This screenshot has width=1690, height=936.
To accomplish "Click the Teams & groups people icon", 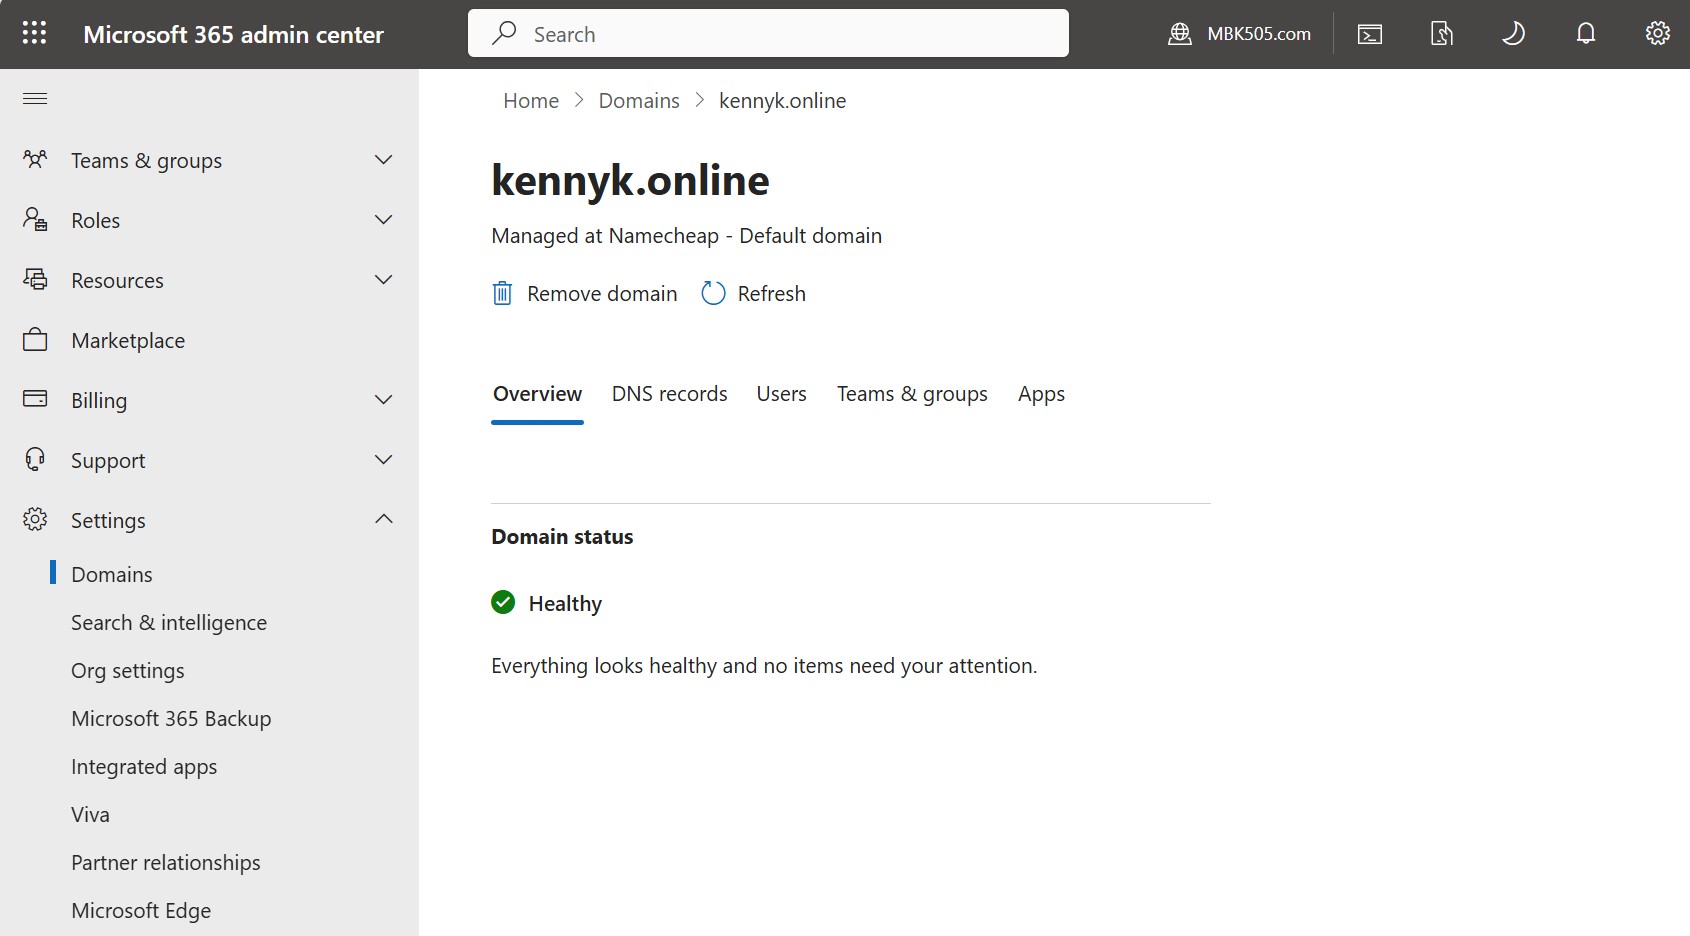I will click(35, 159).
